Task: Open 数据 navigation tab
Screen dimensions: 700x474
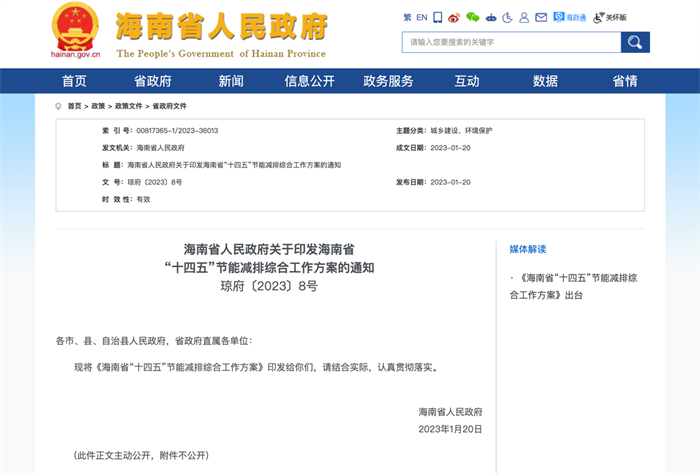Action: (545, 81)
